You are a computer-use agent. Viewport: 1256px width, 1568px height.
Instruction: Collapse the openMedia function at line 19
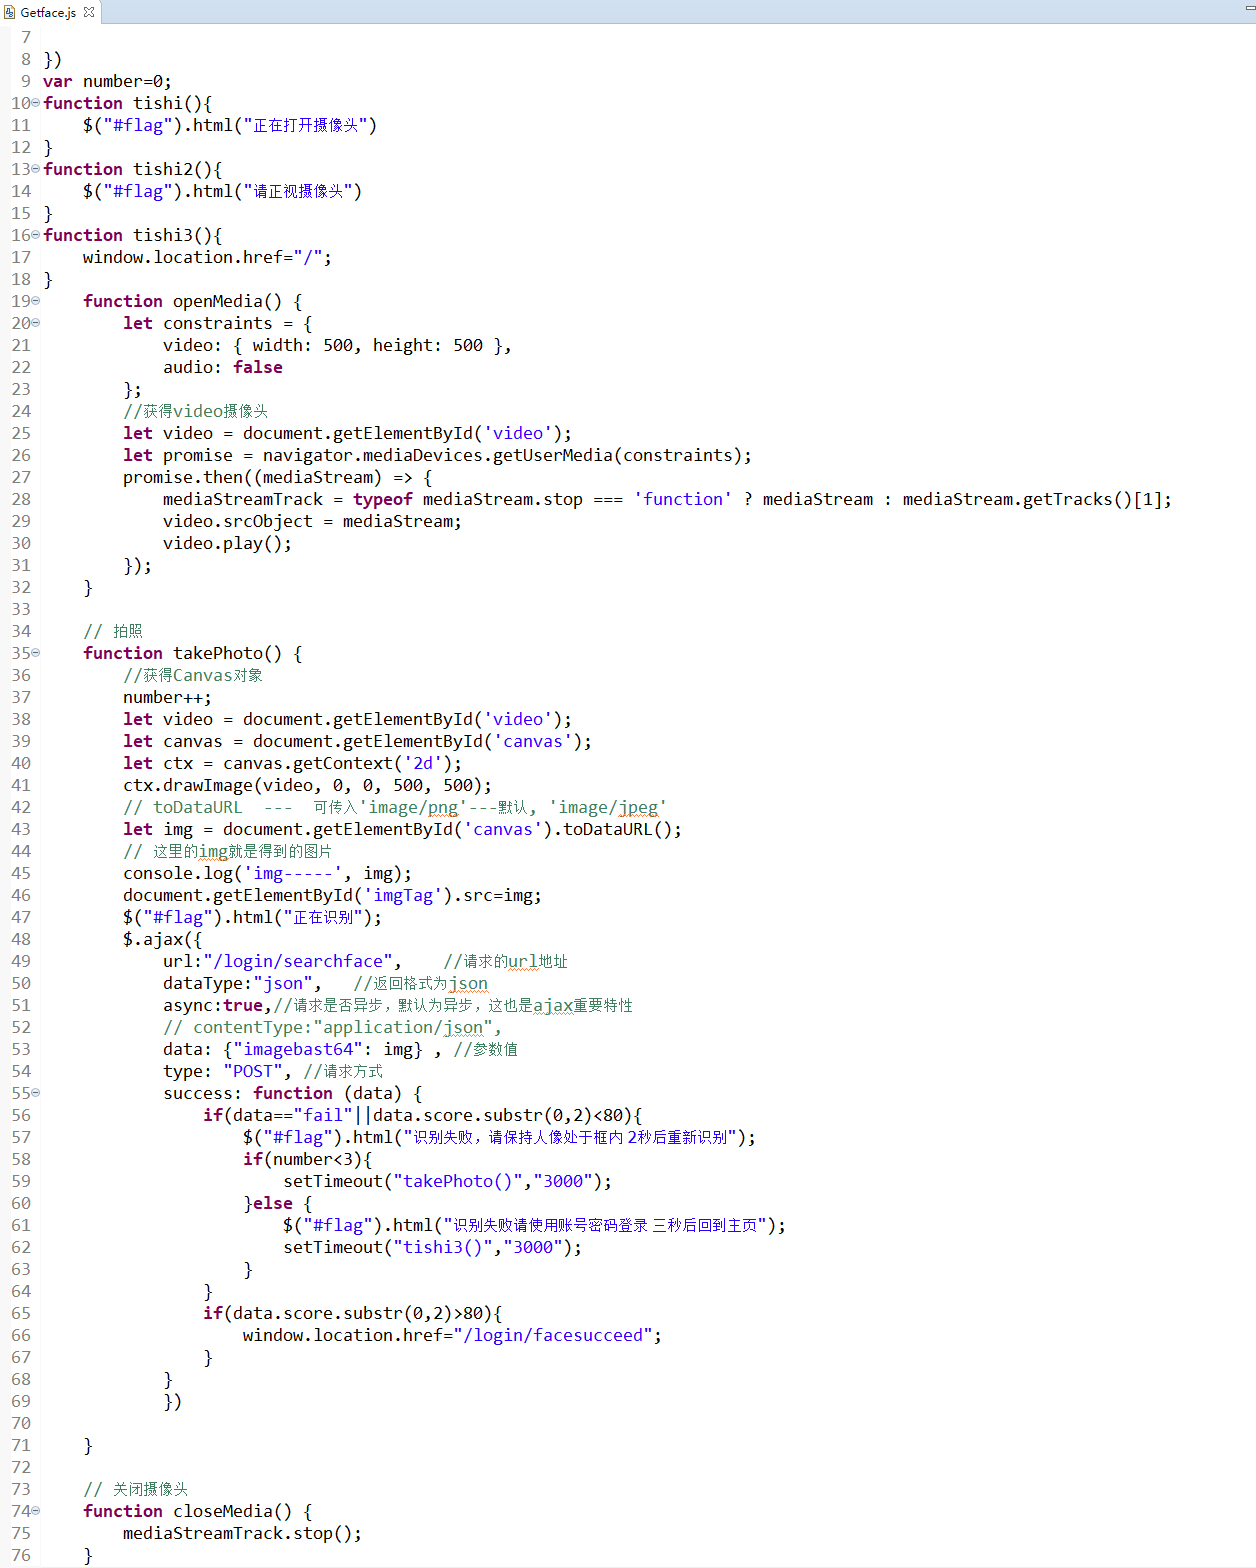coord(36,301)
